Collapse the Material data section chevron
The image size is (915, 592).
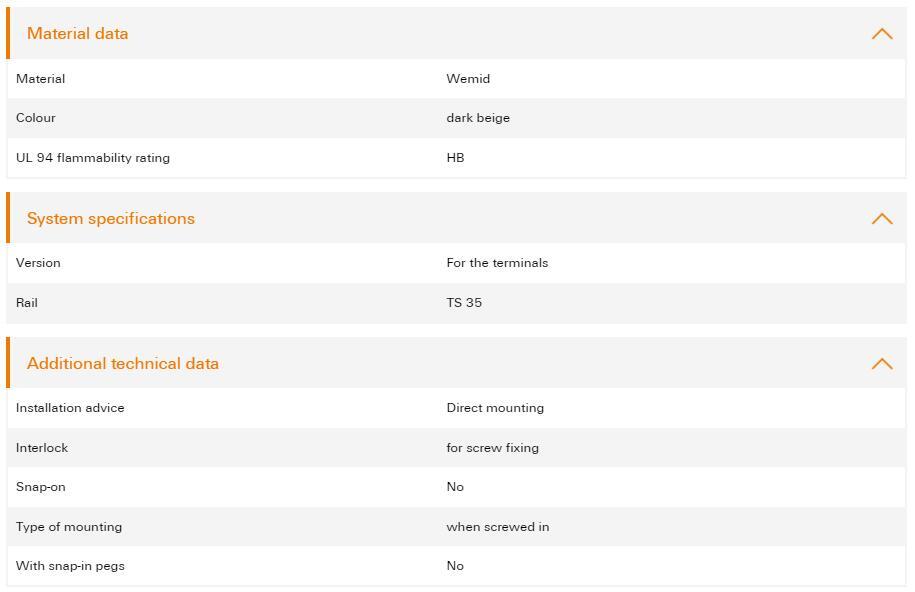click(881, 34)
